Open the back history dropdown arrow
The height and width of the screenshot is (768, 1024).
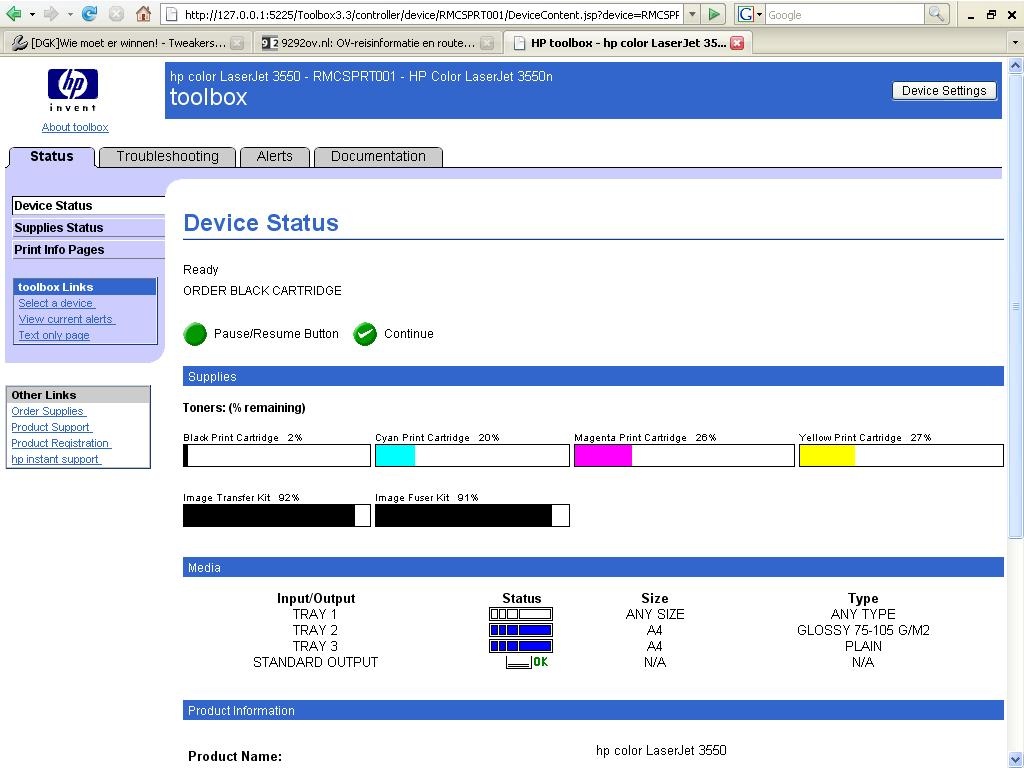click(x=32, y=14)
